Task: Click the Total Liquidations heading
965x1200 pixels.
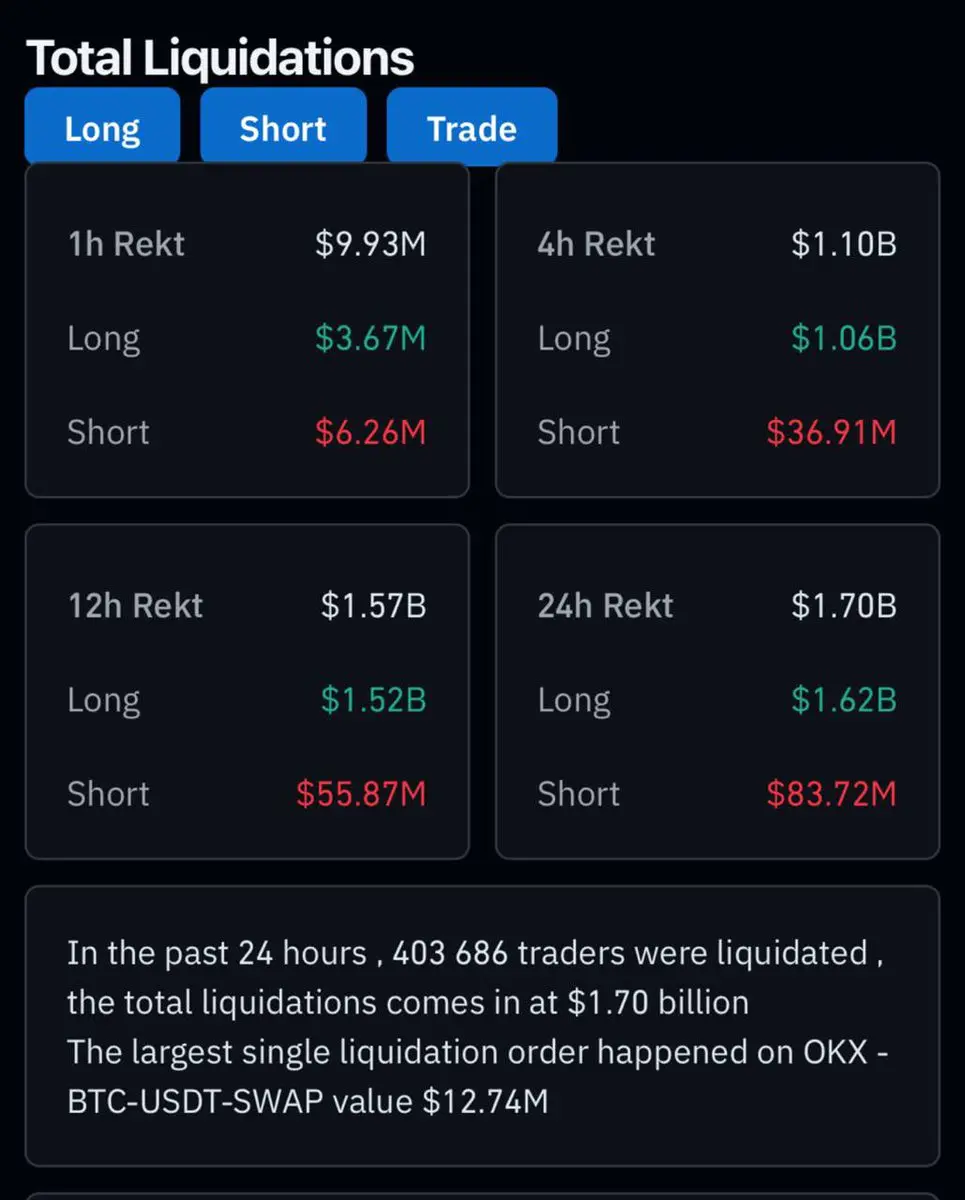Action: (x=220, y=58)
